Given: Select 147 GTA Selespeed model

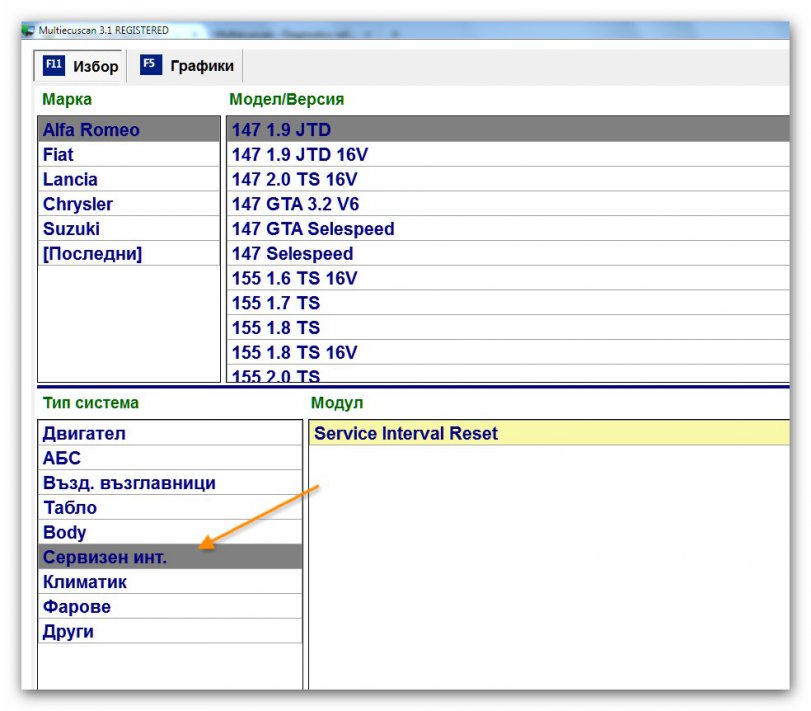Looking at the screenshot, I should click(313, 229).
